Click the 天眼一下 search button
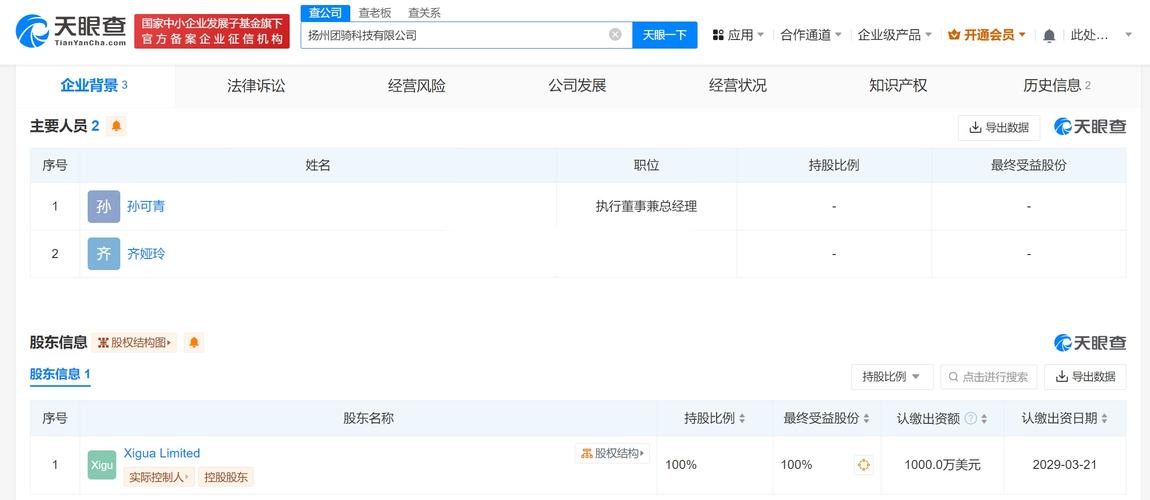The height and width of the screenshot is (500, 1150). click(x=664, y=34)
